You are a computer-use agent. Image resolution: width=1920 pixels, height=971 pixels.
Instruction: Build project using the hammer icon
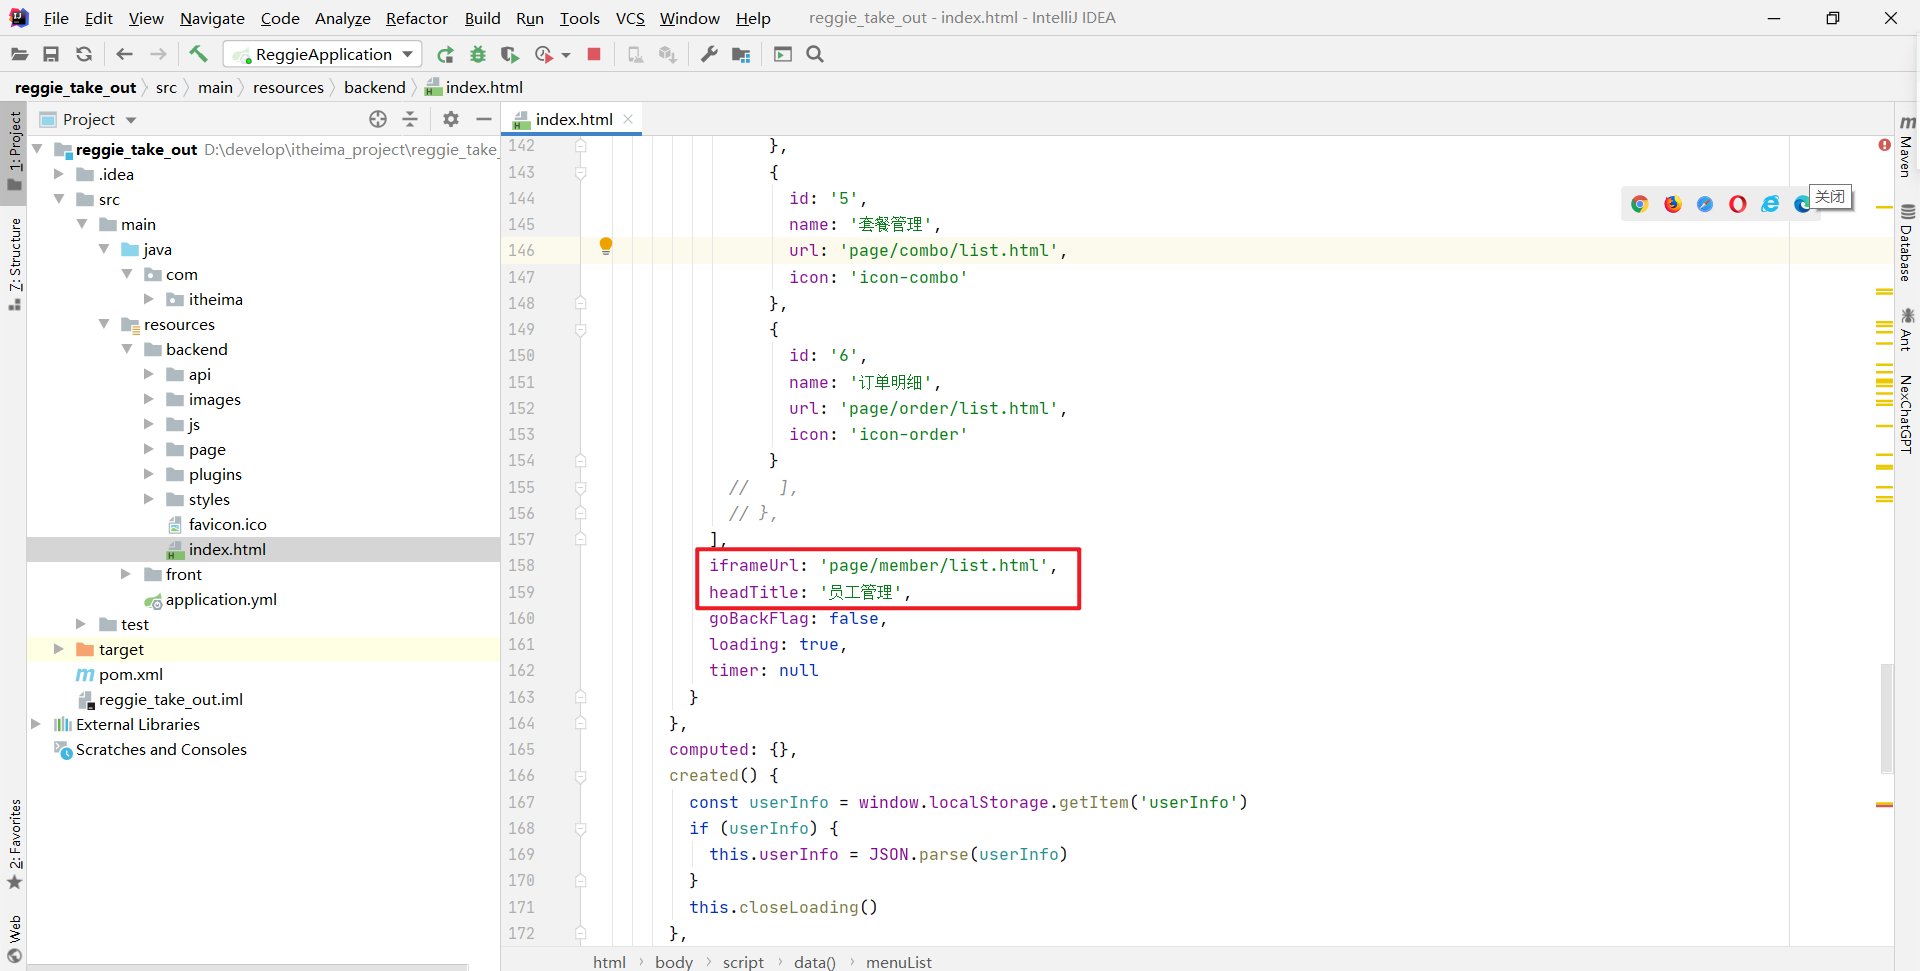[x=198, y=54]
